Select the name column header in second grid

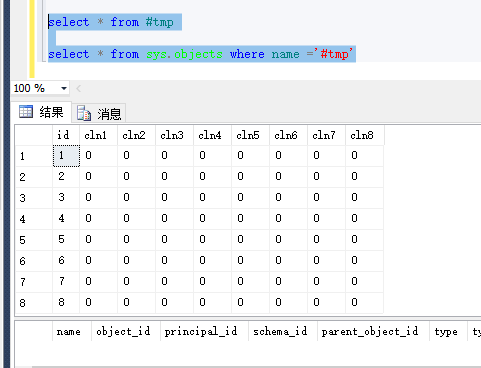pos(72,331)
